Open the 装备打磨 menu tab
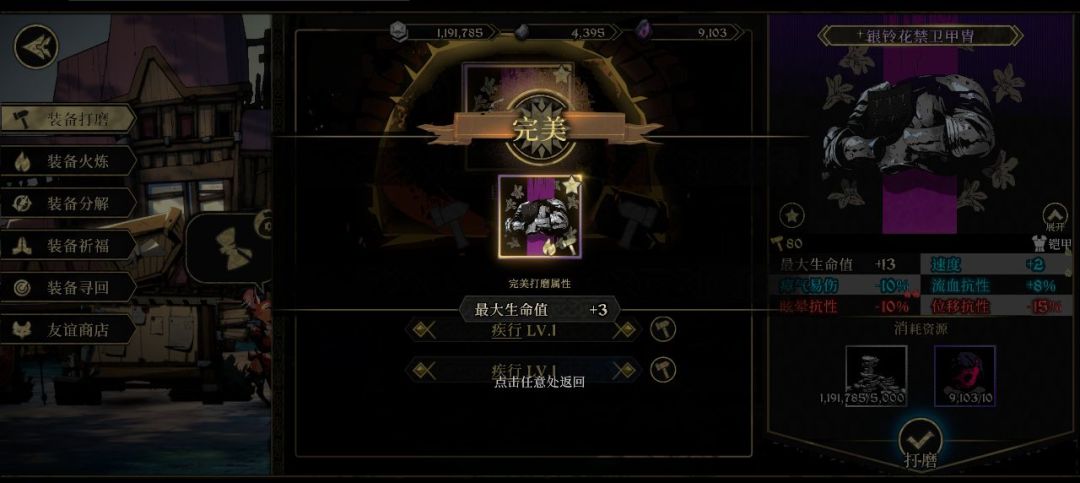 (x=68, y=119)
